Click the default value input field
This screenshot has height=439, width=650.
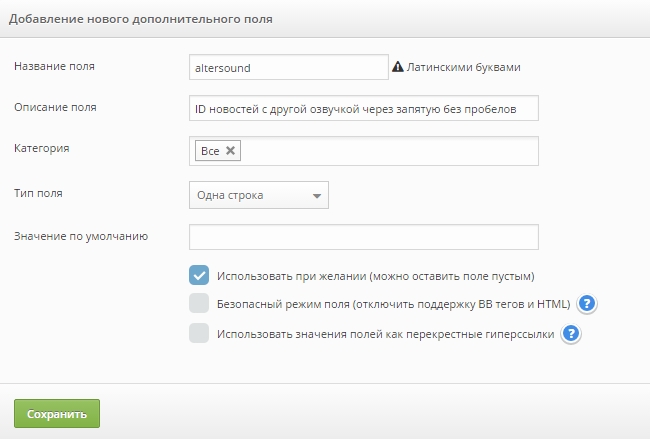pos(364,237)
